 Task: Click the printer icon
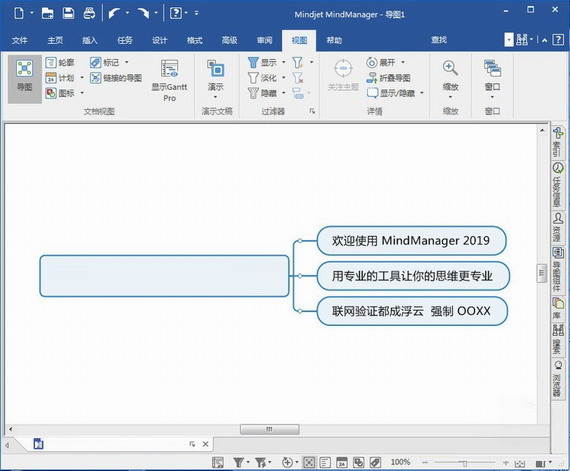[89, 13]
